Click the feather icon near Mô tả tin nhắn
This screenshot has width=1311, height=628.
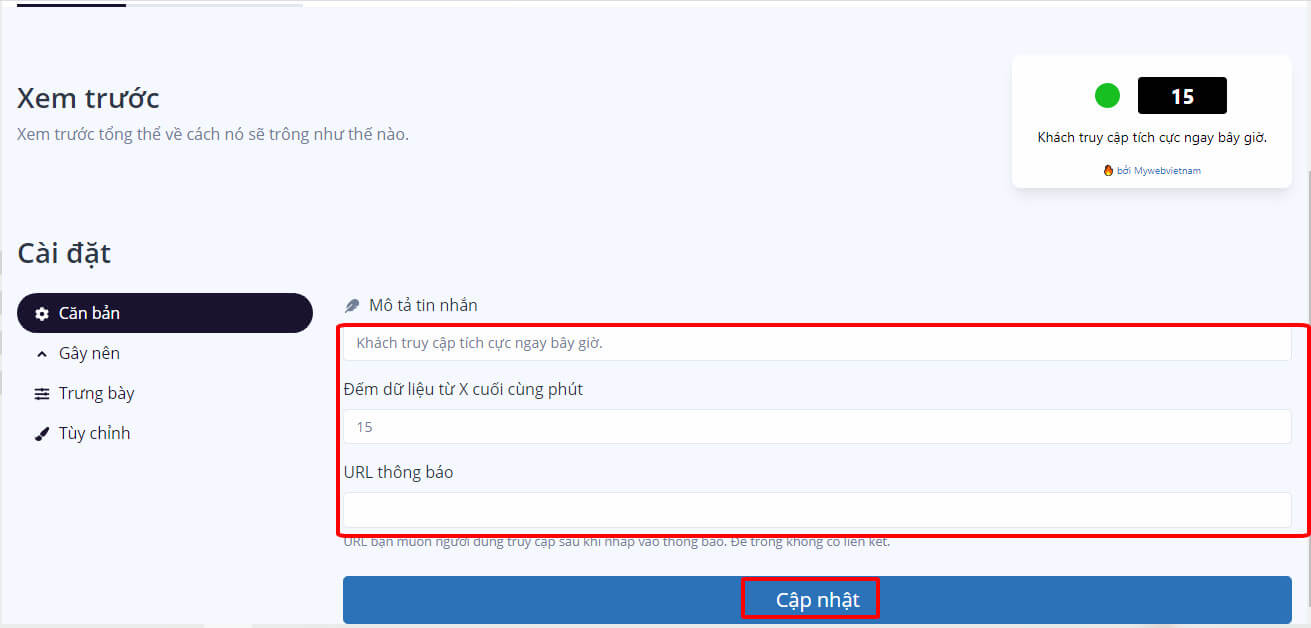point(352,306)
